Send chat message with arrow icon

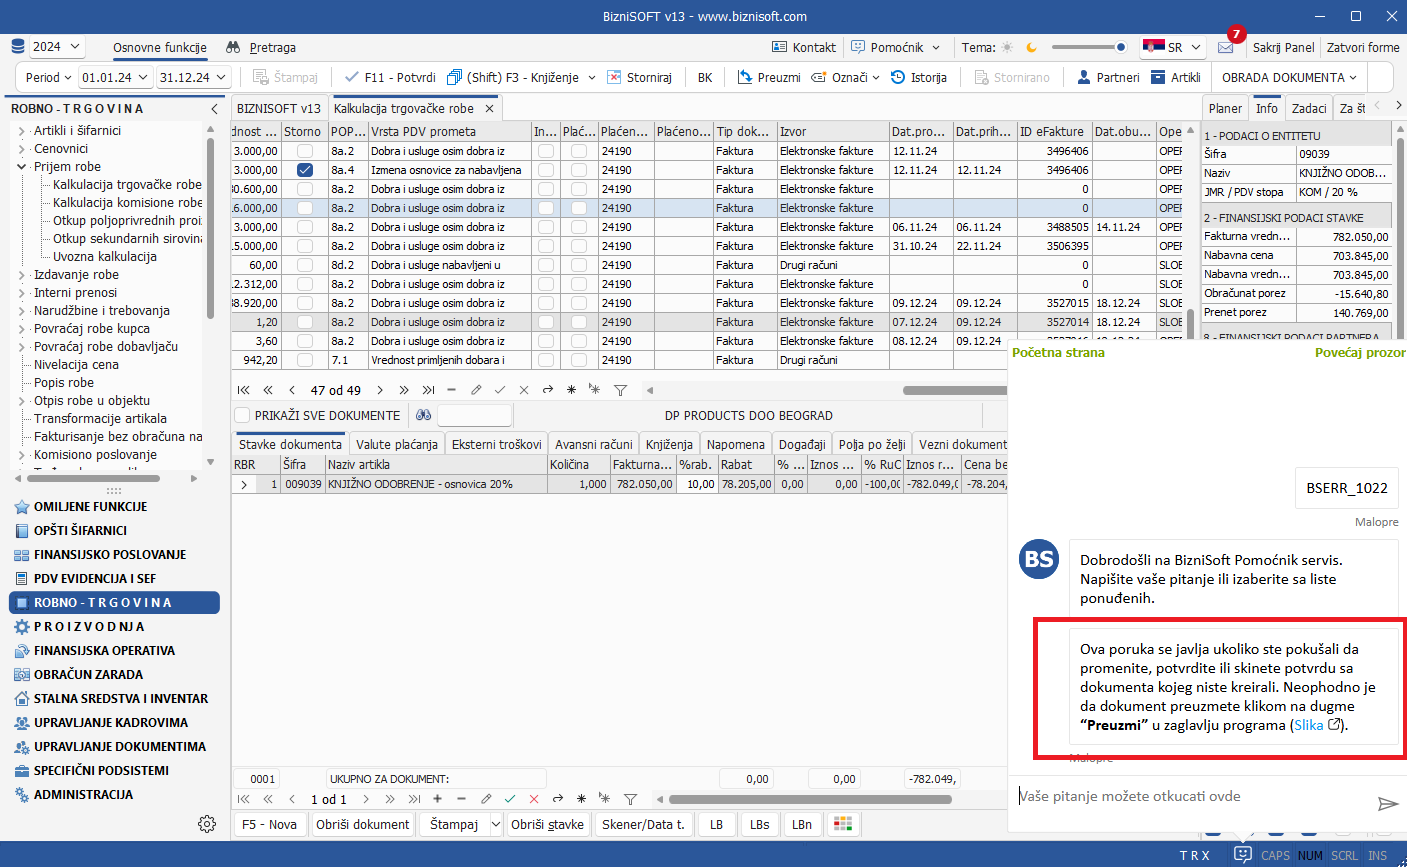[x=1387, y=803]
